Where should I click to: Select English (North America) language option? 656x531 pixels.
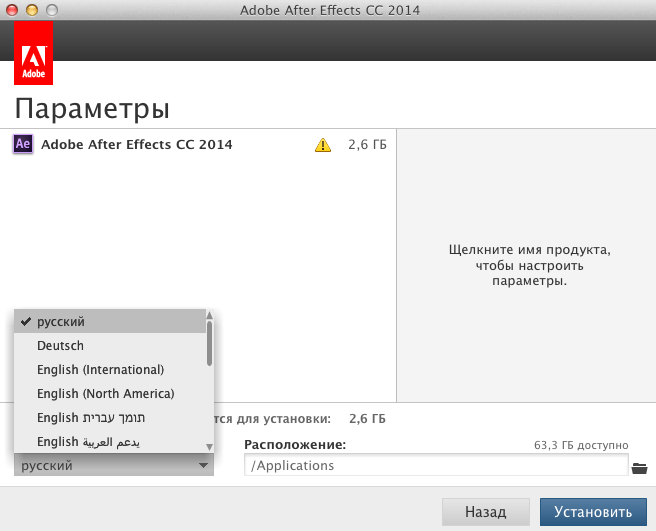(110, 393)
